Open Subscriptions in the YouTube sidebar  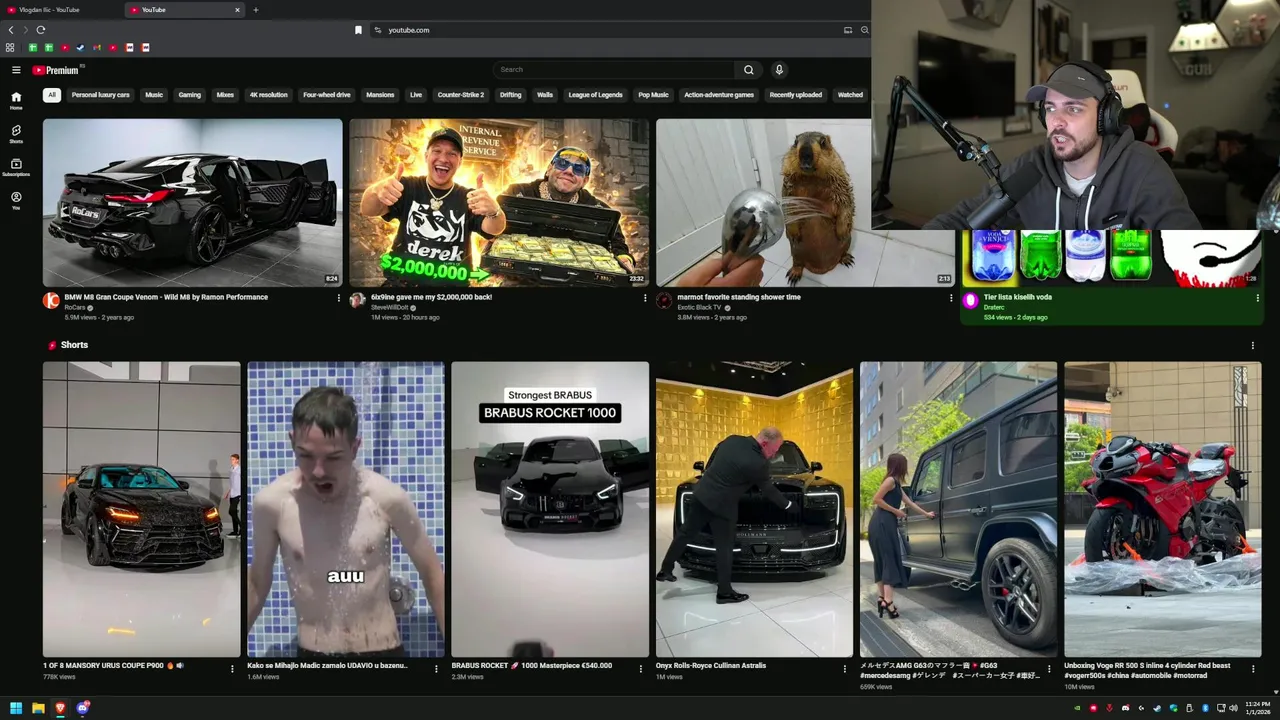coord(16,167)
